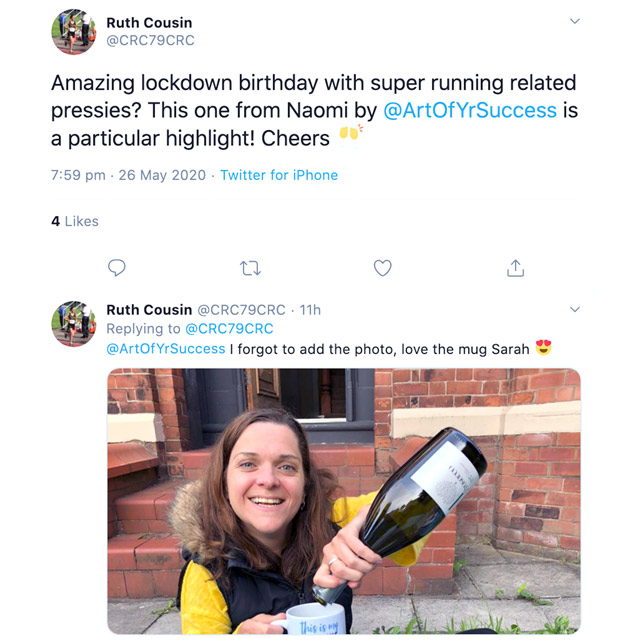Open the reply tweet's chevron menu

pos(574,309)
